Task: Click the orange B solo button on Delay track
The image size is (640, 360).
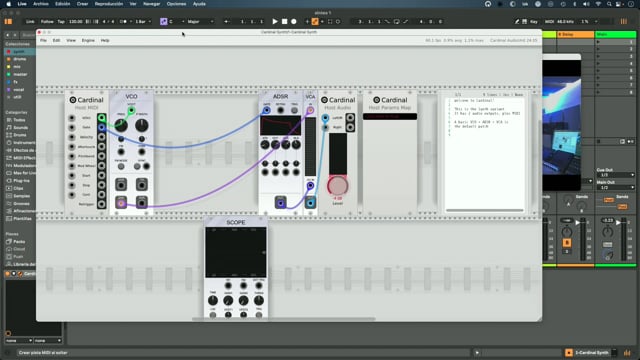Action: (x=567, y=243)
